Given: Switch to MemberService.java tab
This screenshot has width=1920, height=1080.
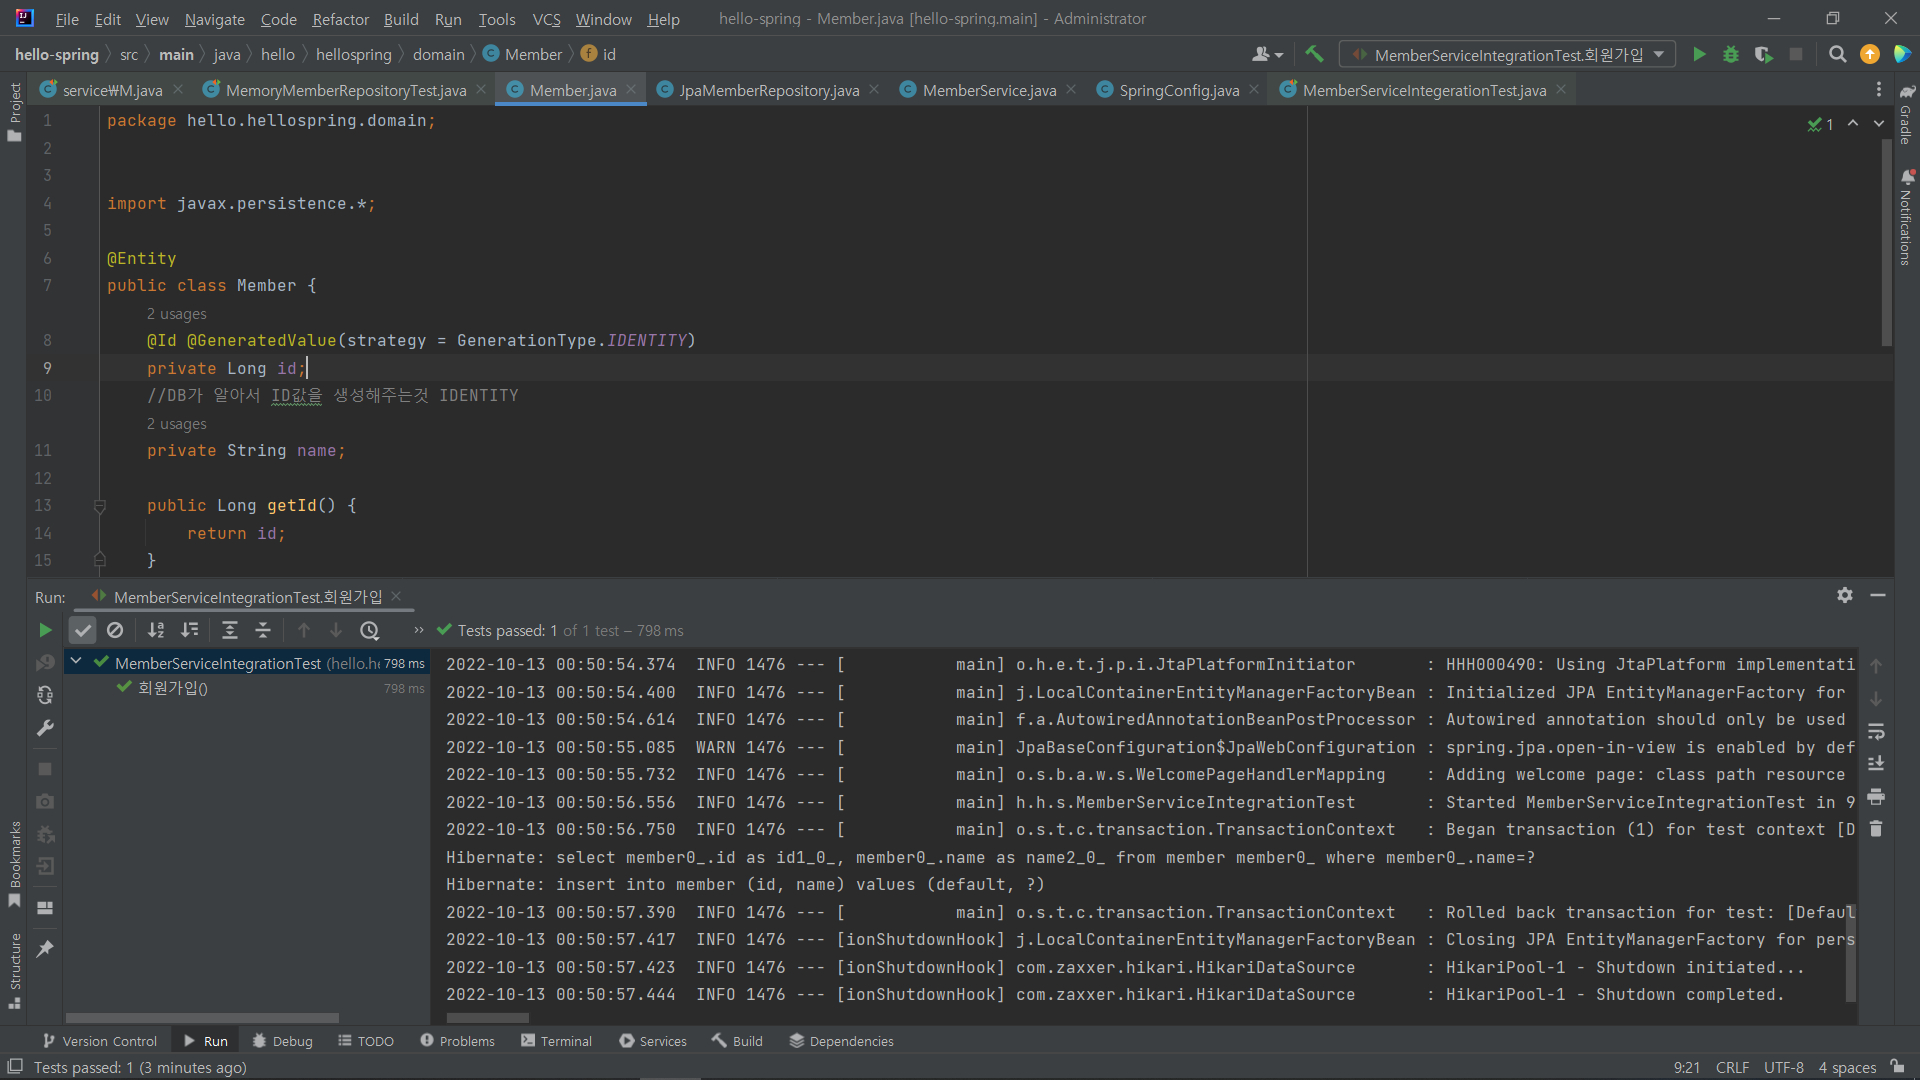Looking at the screenshot, I should (x=988, y=90).
